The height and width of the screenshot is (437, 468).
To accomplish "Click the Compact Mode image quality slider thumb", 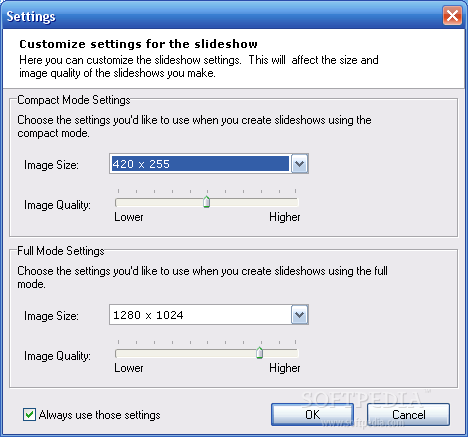I will [207, 202].
